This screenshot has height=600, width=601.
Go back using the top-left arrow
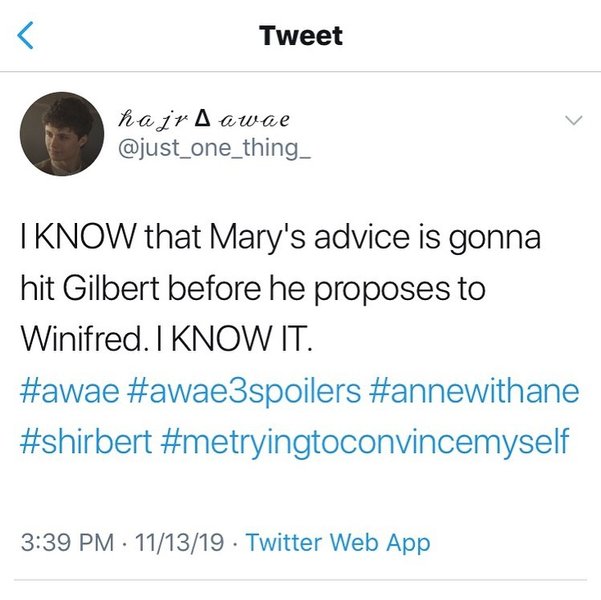point(27,36)
